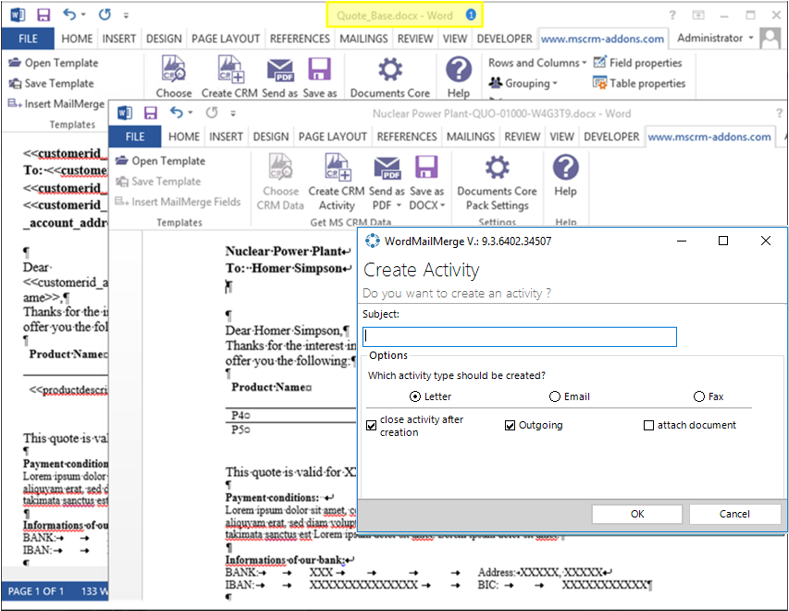Click Save icon in back Word title bar
The height and width of the screenshot is (611, 789).
point(44,15)
